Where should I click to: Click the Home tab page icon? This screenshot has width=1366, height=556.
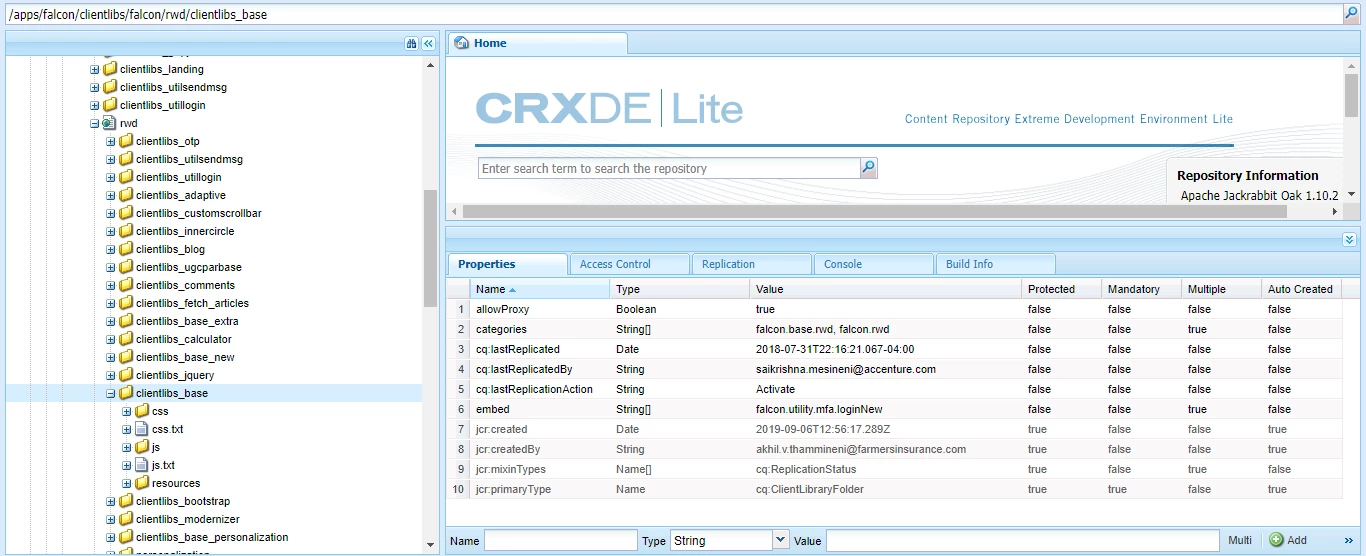click(462, 43)
